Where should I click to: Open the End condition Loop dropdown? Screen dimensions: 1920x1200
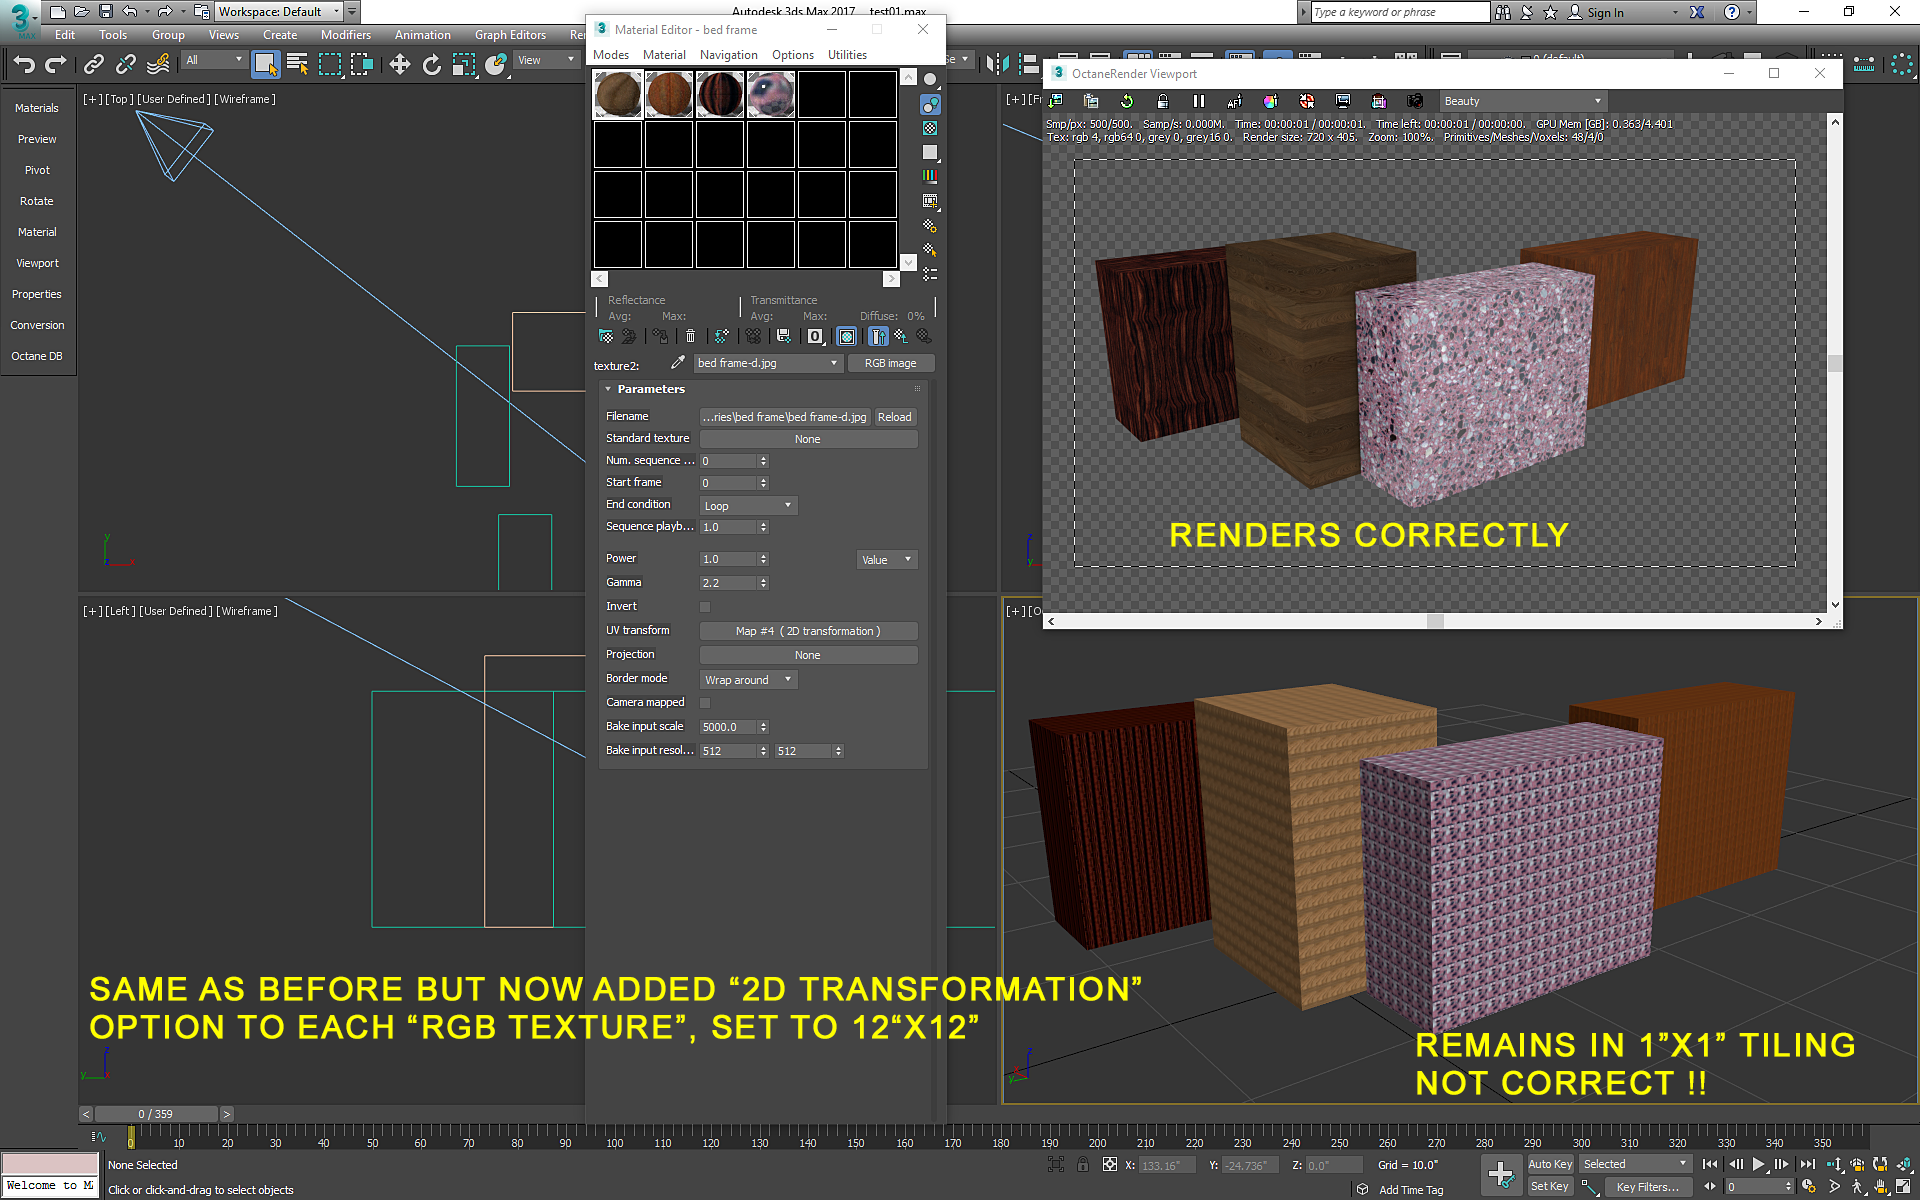coord(748,506)
